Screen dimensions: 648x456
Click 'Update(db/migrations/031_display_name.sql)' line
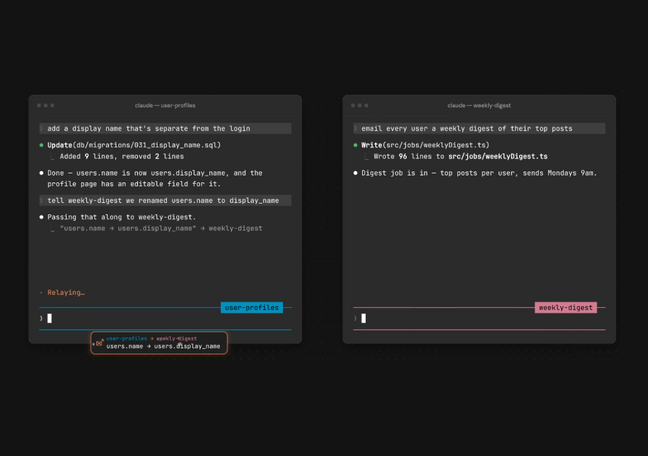134,145
